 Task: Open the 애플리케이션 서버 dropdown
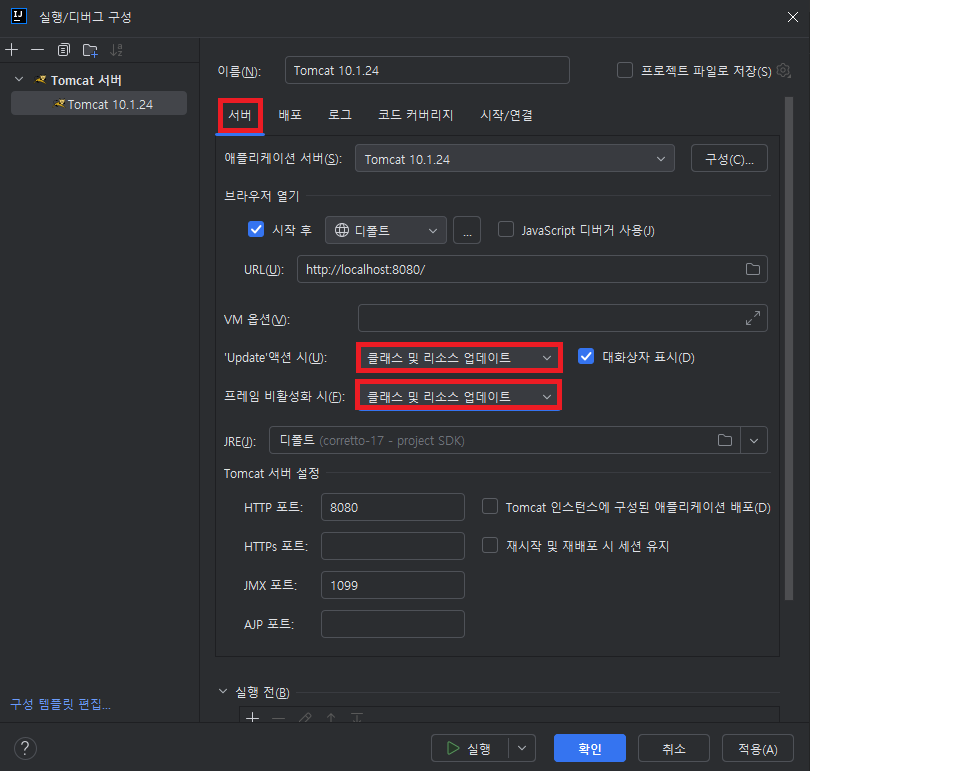point(514,159)
